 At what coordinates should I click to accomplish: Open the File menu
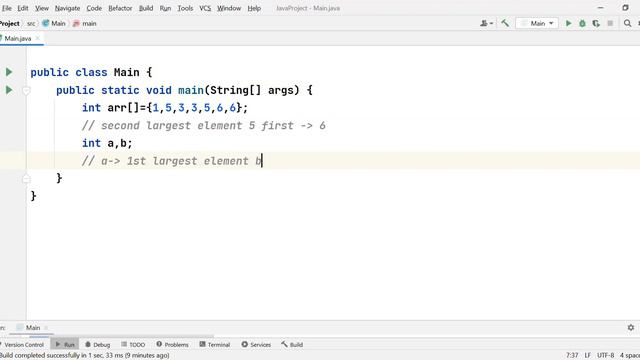pyautogui.click(x=7, y=8)
